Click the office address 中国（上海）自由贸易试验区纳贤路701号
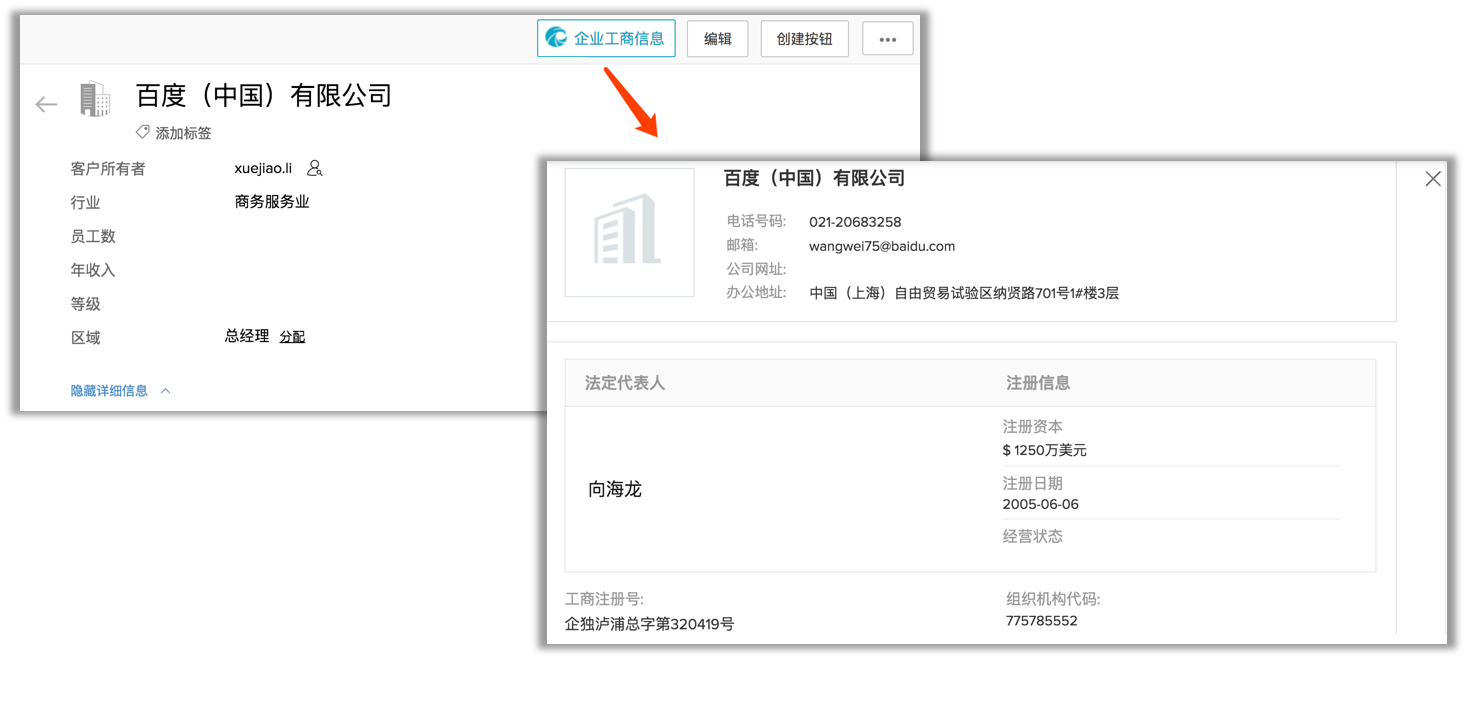Viewport: 1477px width, 726px height. [964, 293]
